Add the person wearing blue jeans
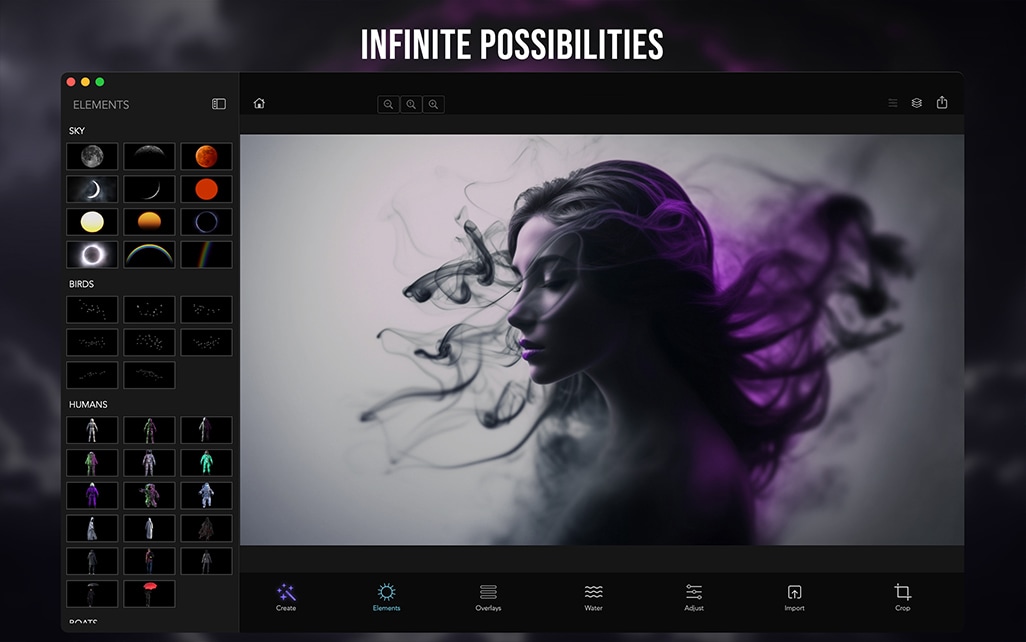This screenshot has height=642, width=1026. click(149, 561)
